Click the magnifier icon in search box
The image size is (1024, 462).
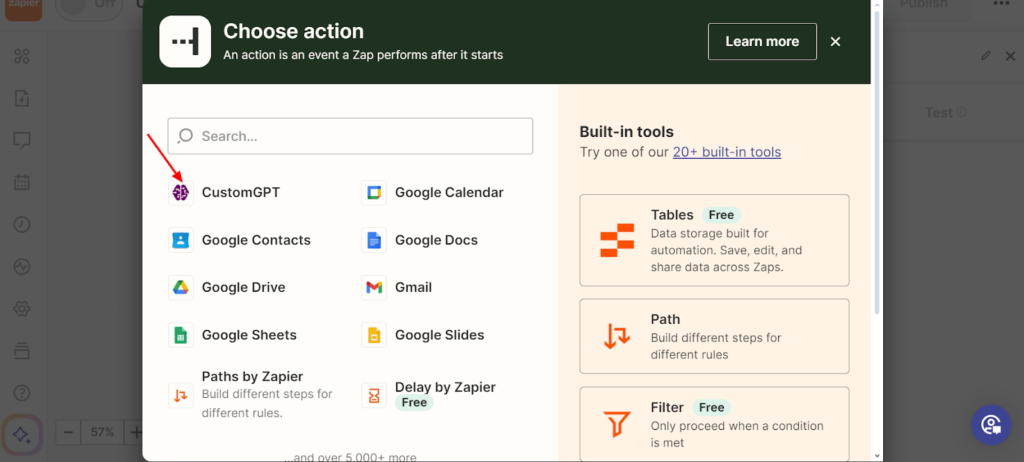tap(185, 135)
